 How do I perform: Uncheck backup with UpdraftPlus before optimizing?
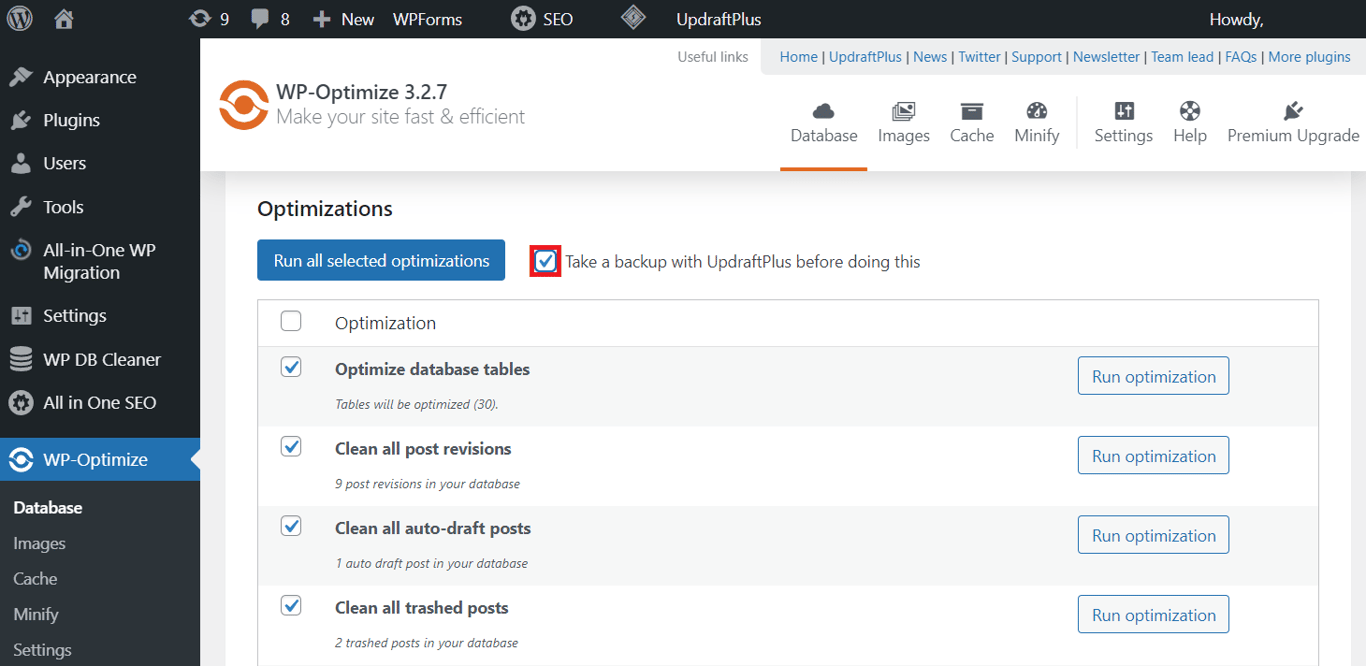[544, 260]
